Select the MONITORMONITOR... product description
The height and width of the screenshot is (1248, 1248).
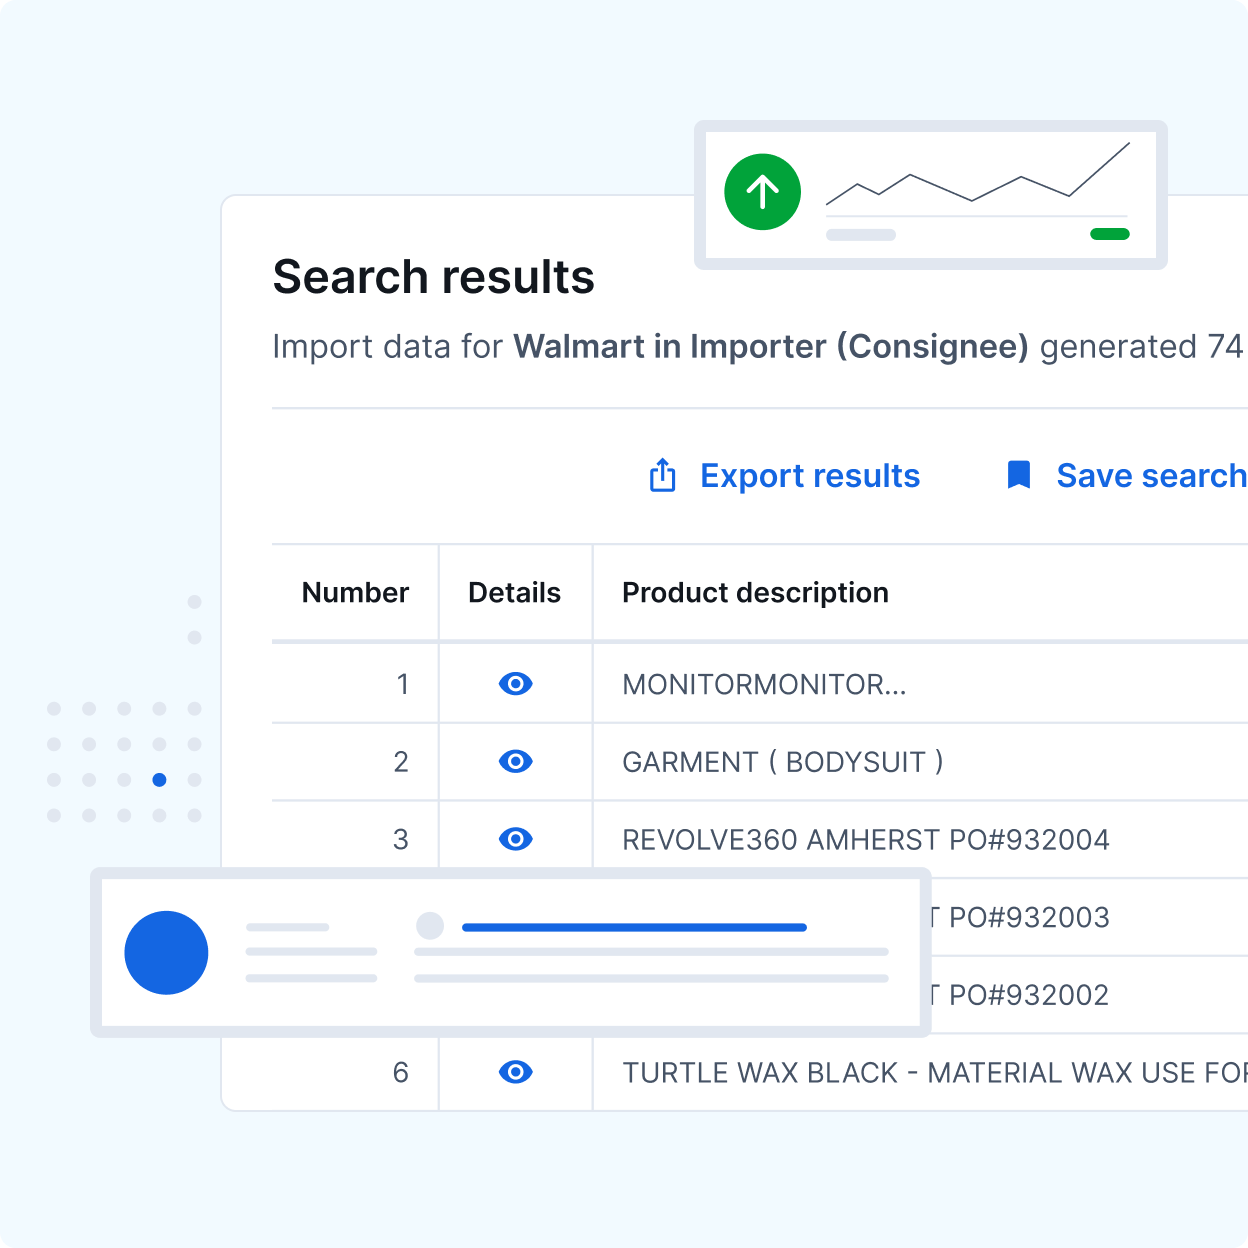pos(764,685)
